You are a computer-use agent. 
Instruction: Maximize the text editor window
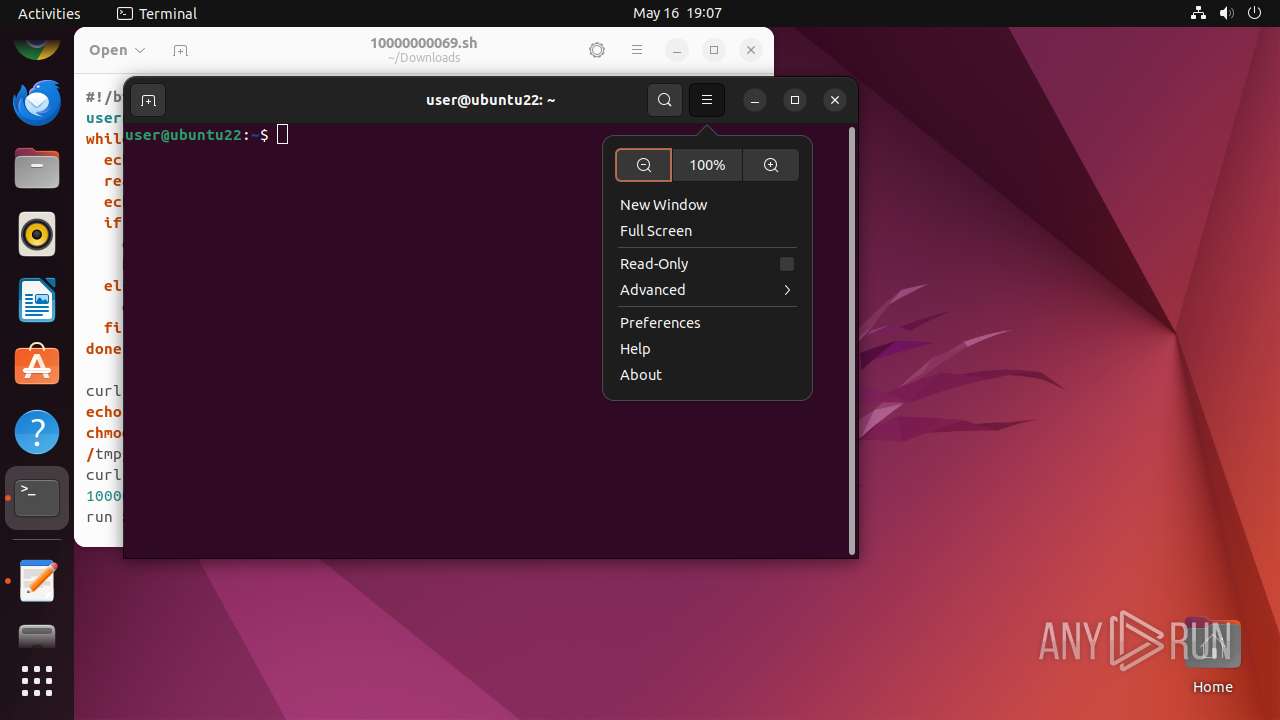pyautogui.click(x=714, y=50)
